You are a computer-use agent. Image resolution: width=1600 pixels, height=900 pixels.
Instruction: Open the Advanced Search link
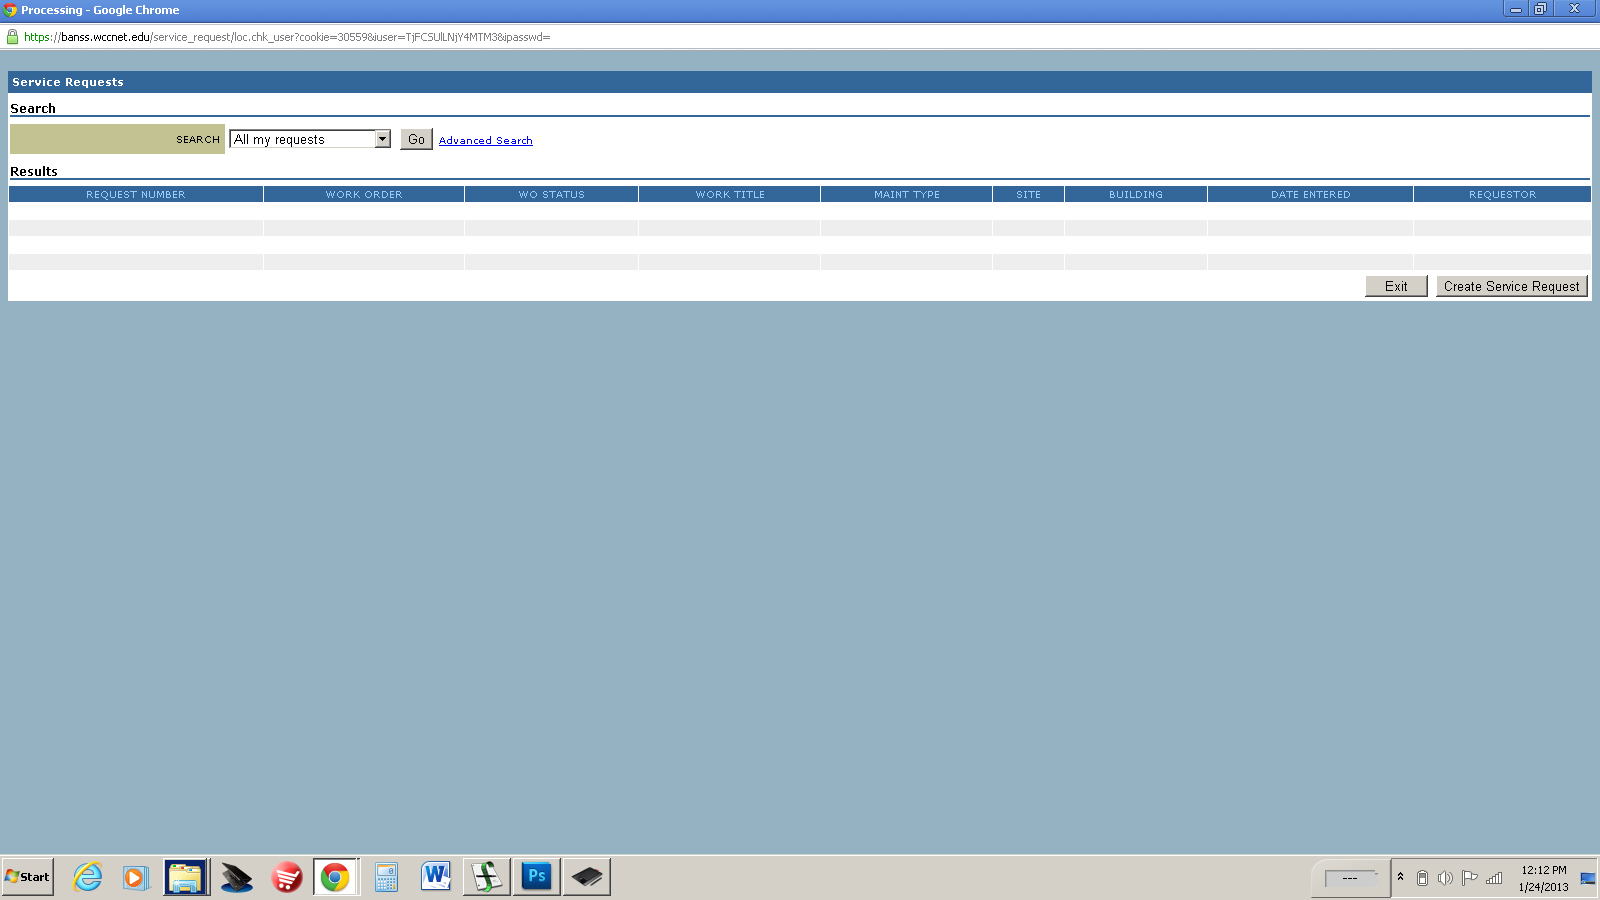485,141
